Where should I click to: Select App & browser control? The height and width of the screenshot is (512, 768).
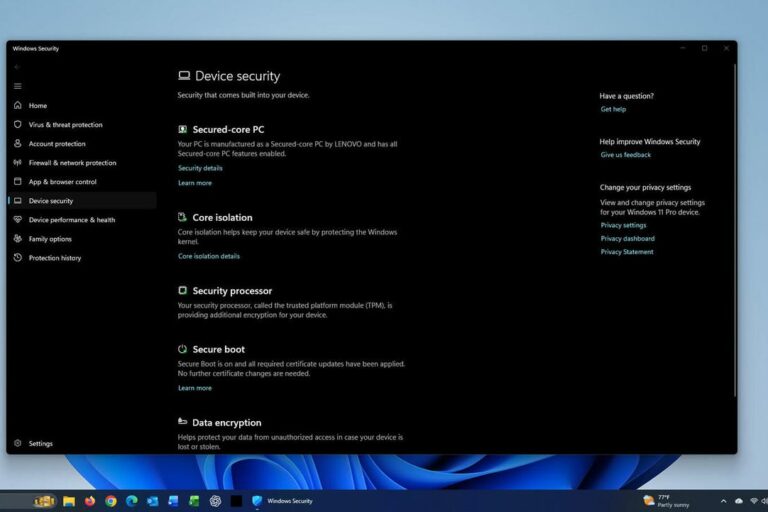pyautogui.click(x=62, y=182)
